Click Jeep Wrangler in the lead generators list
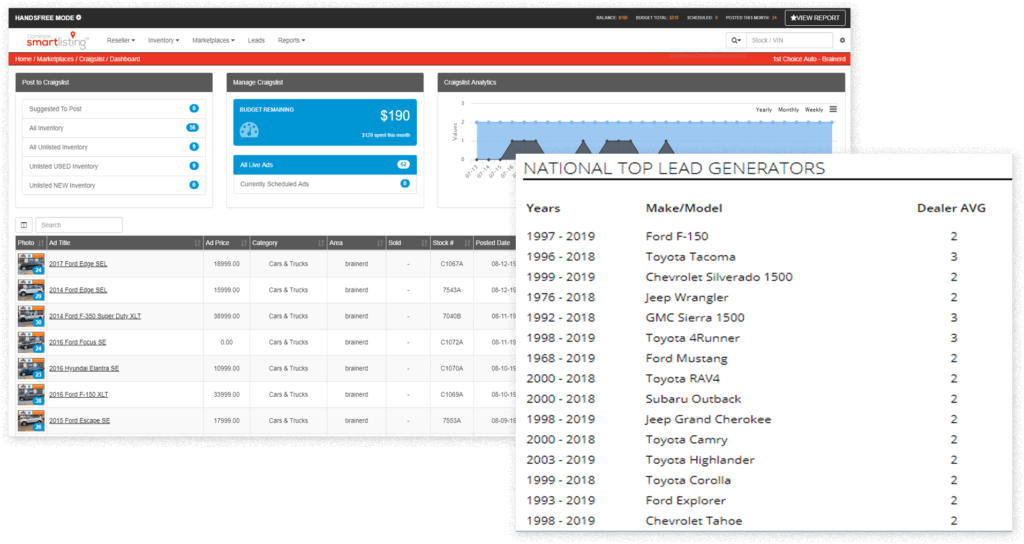This screenshot has width=1024, height=544. pos(686,297)
